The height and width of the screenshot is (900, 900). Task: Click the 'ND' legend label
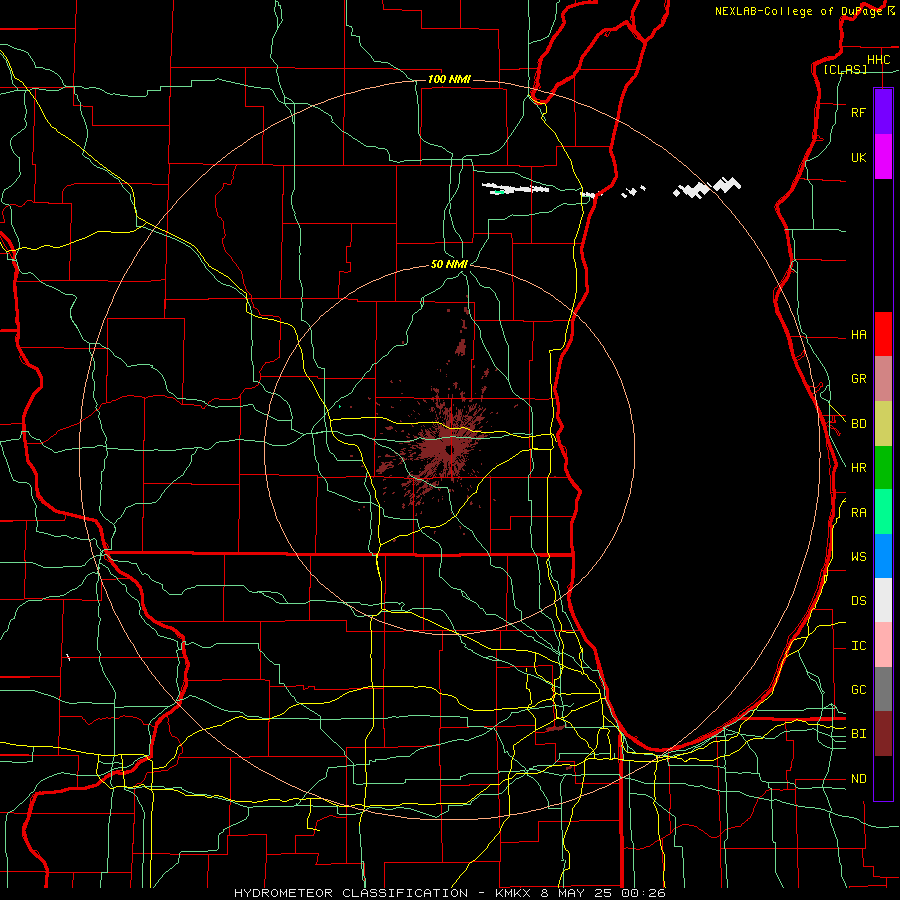pyautogui.click(x=858, y=779)
